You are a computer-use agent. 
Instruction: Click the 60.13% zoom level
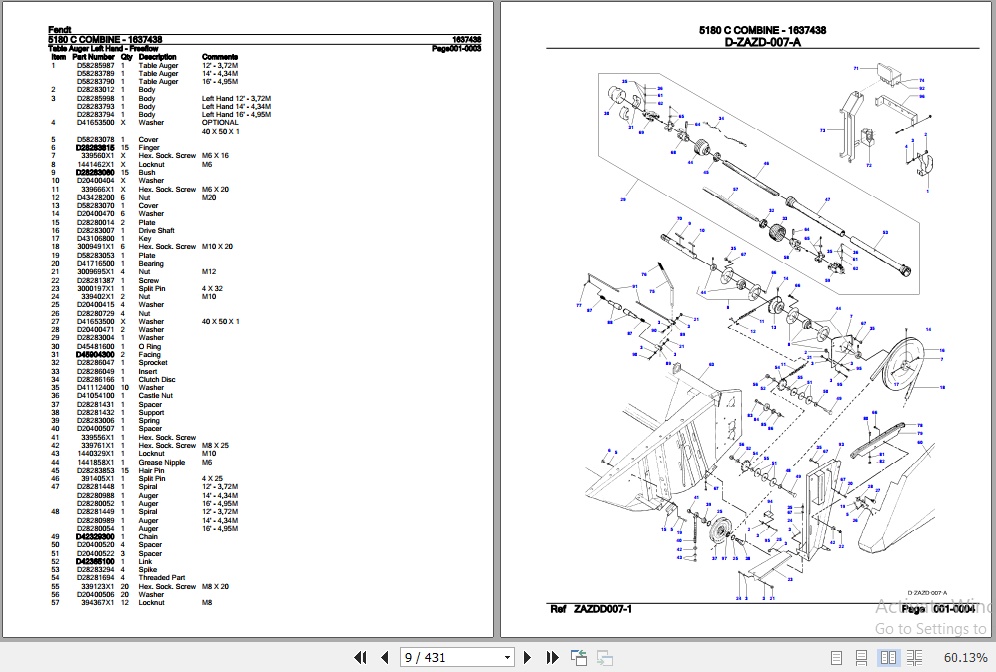pos(966,658)
